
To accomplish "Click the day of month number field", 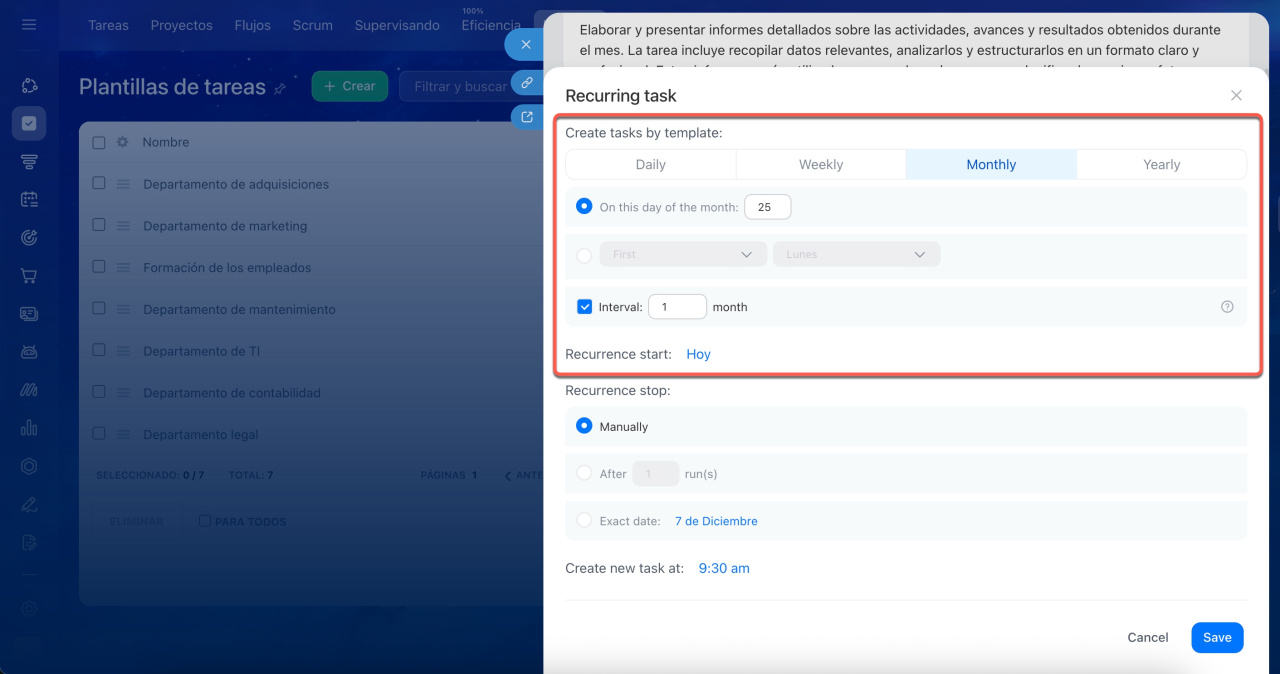I will [767, 207].
